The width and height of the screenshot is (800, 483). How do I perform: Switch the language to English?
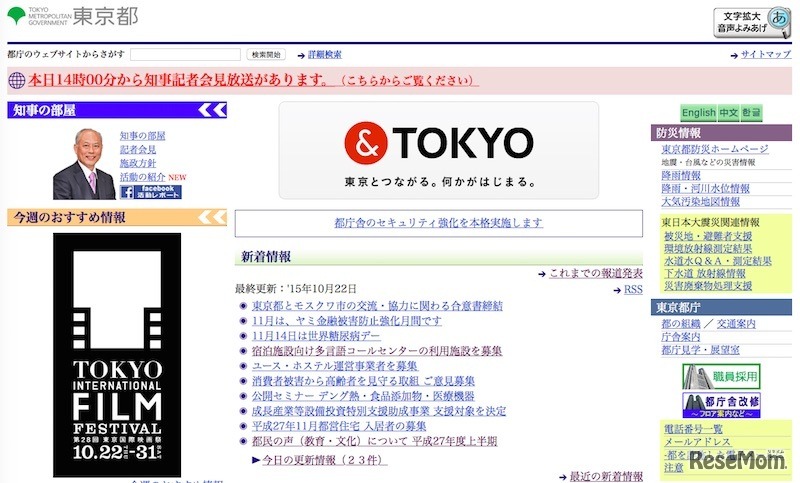click(x=698, y=113)
